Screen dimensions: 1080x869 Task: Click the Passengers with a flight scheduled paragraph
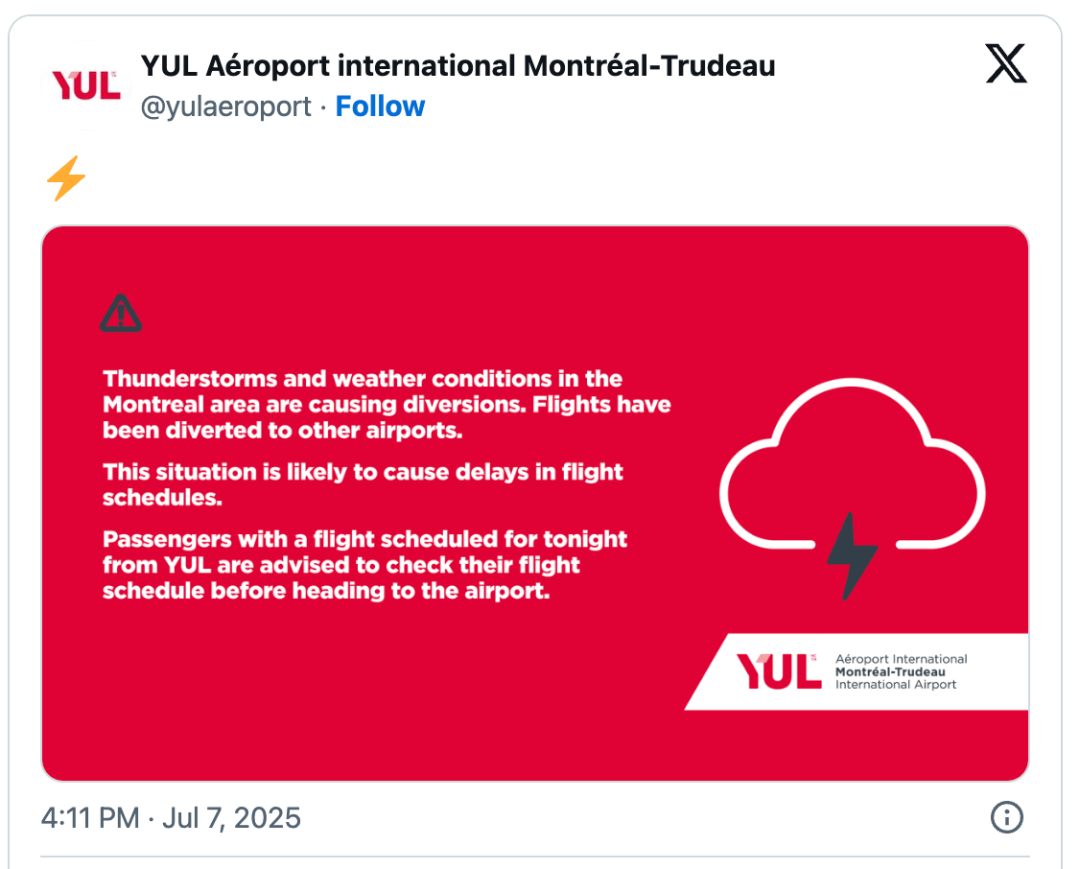click(364, 565)
